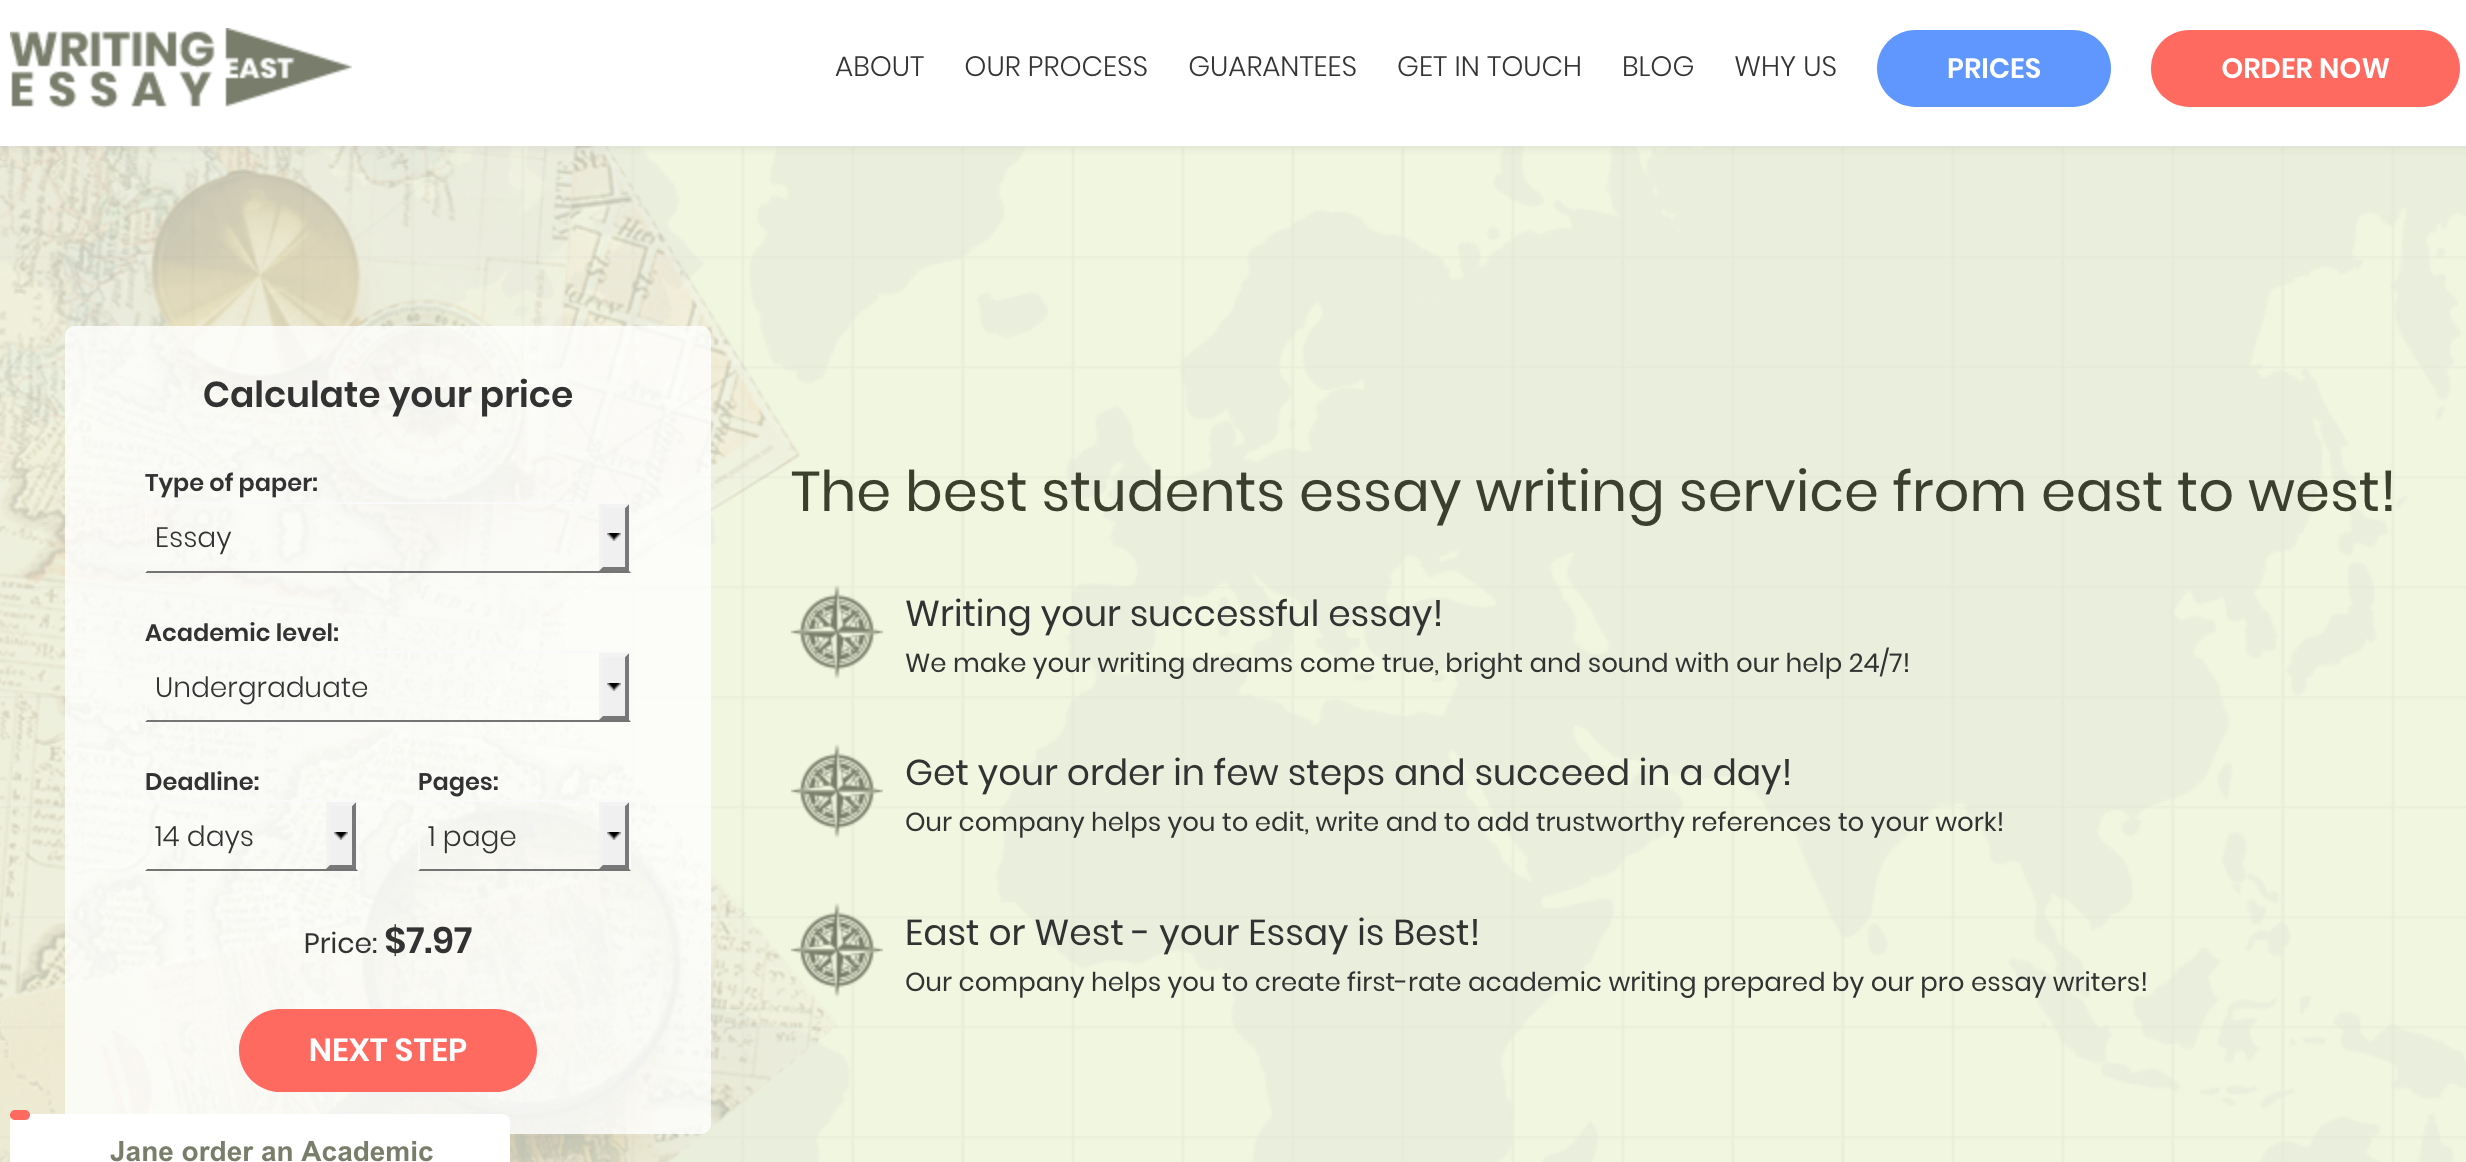
Task: Visit the BLOG link
Action: click(1658, 67)
